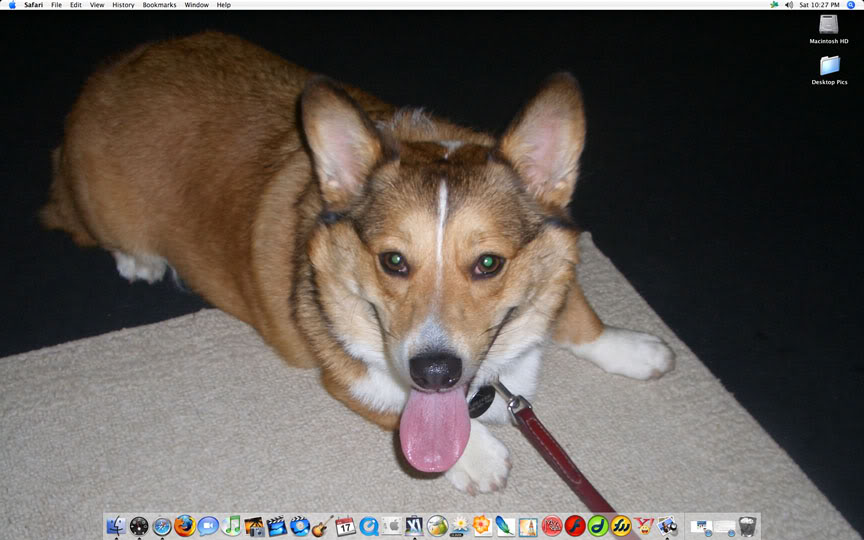Viewport: 864px width, 540px height.
Task: Open the View menu
Action: (x=97, y=4)
